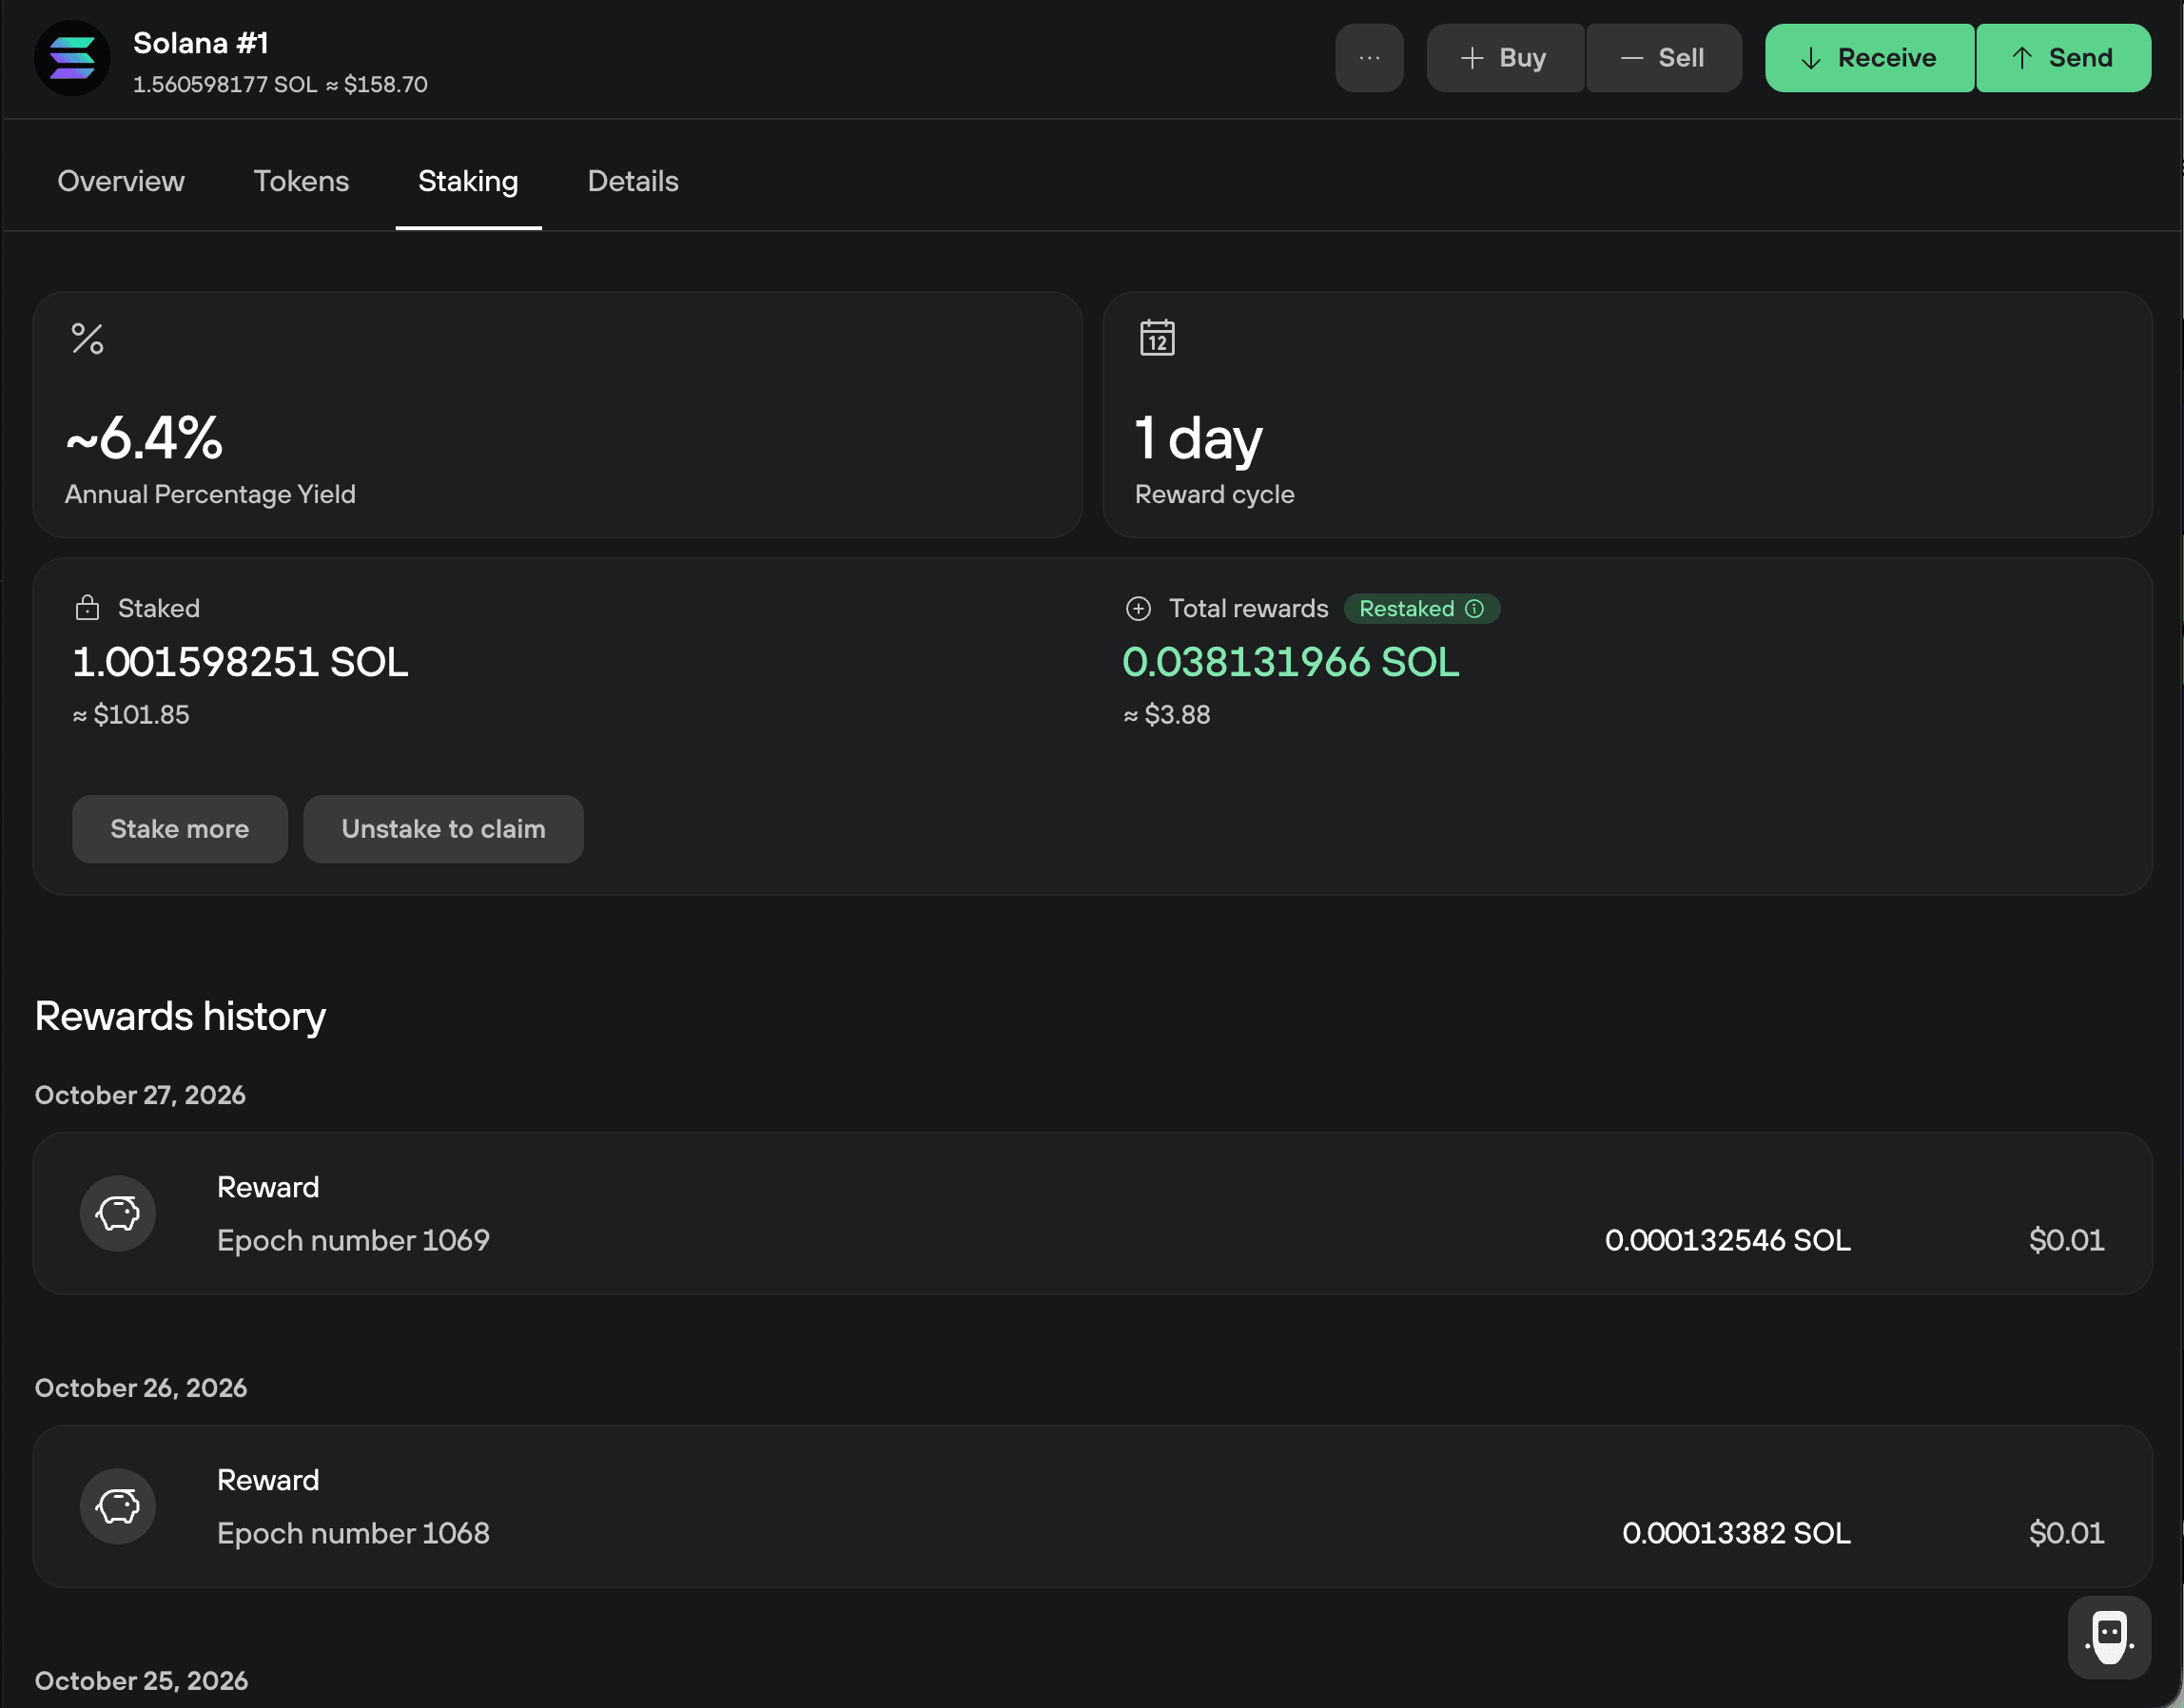The image size is (2184, 1708).
Task: Click piggy bank icon for Epoch 1069
Action: click(x=118, y=1213)
